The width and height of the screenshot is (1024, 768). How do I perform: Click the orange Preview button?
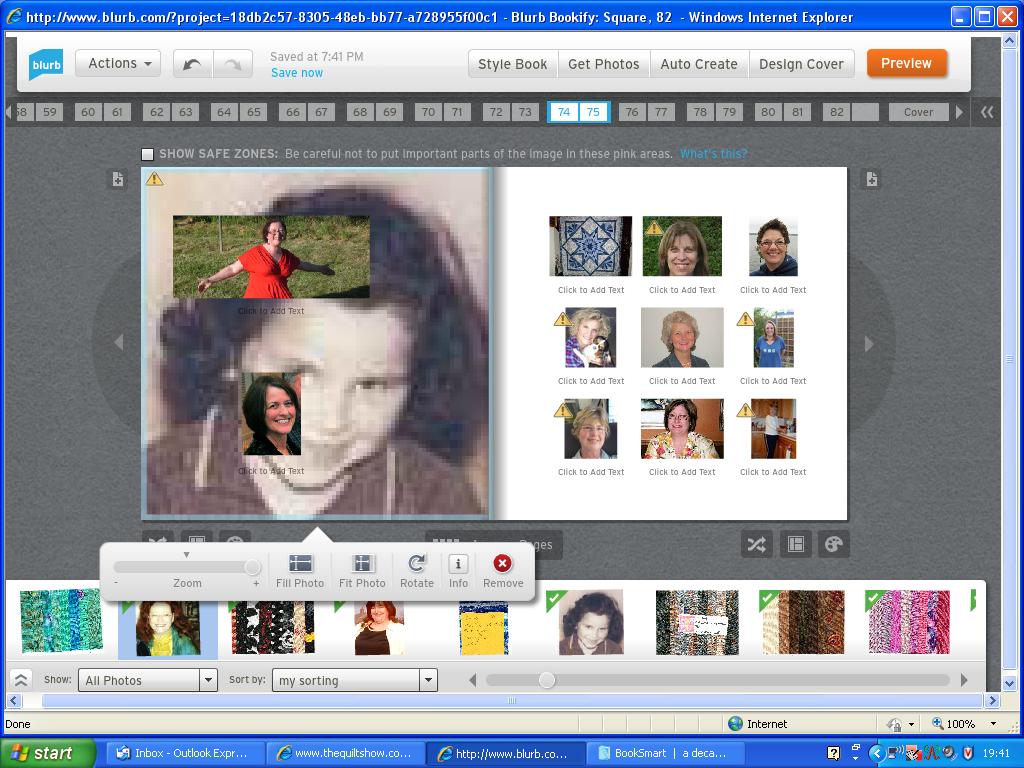[x=906, y=63]
